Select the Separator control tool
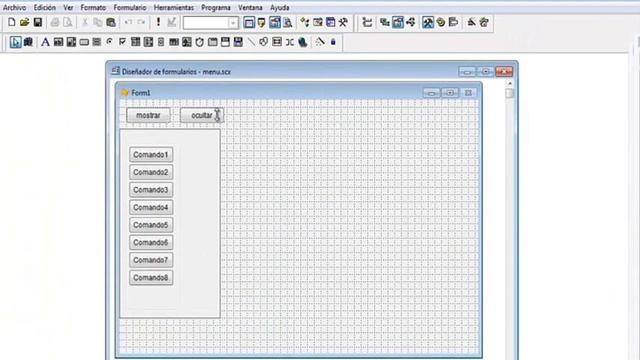This screenshot has width=640, height=360. coord(290,42)
